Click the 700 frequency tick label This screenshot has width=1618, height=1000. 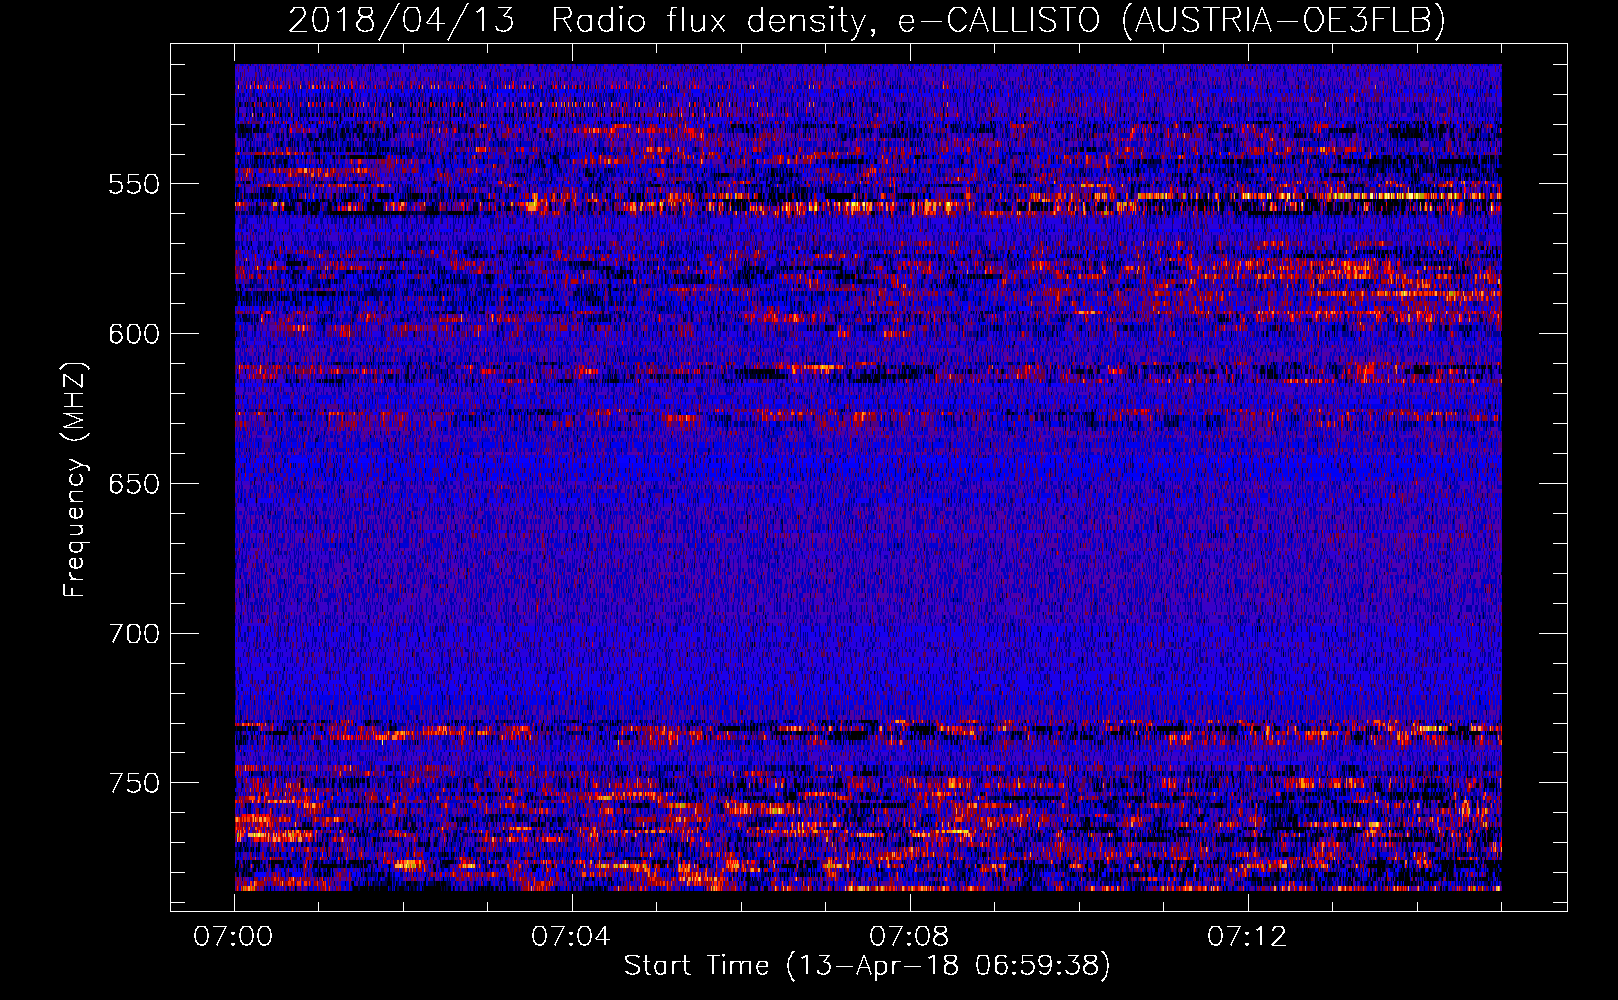tap(134, 634)
